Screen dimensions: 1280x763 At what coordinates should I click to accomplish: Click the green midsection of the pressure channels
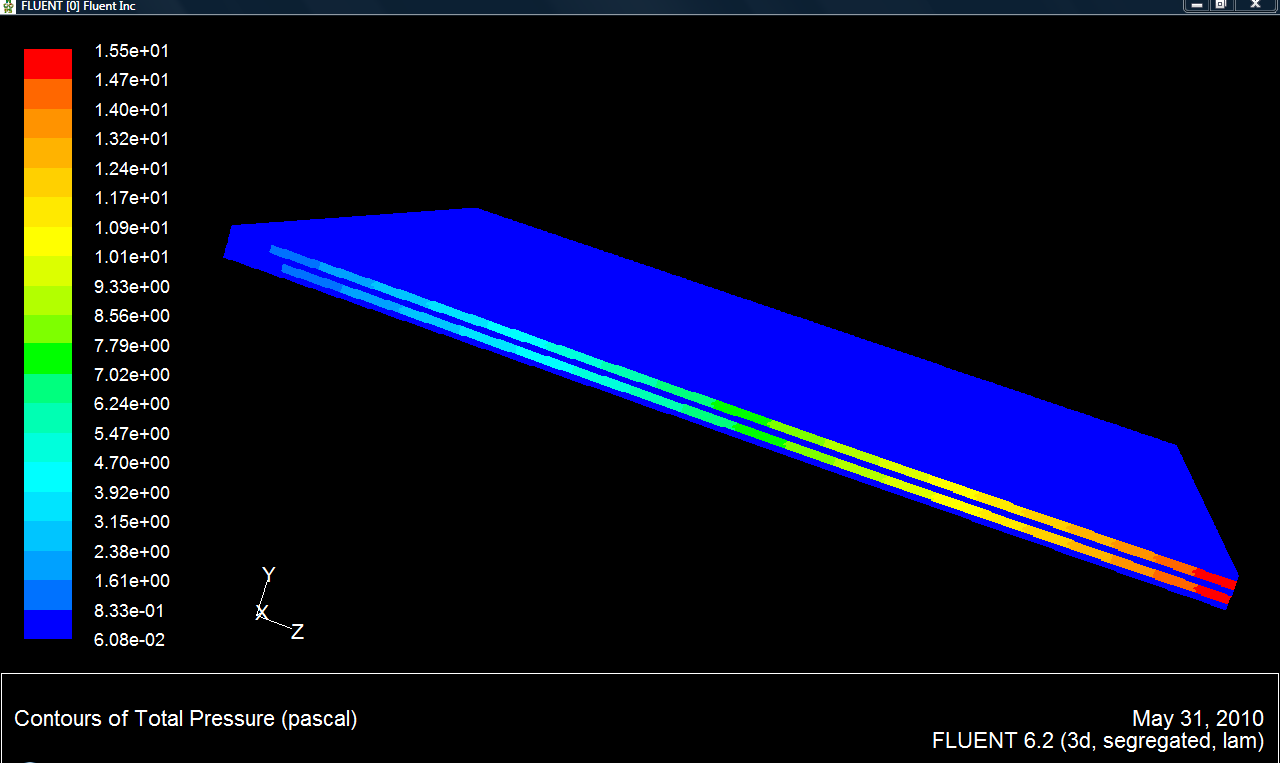[740, 416]
